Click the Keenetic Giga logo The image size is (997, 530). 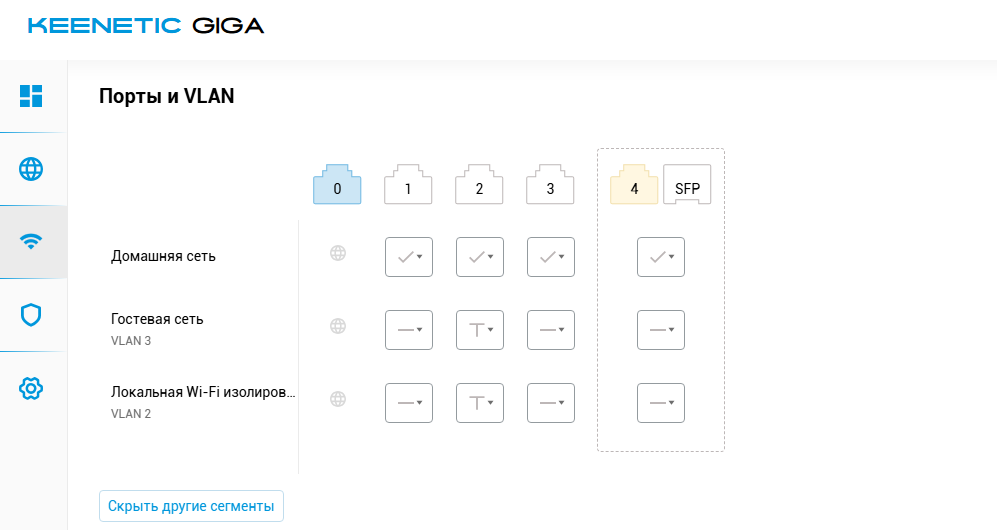[x=146, y=26]
